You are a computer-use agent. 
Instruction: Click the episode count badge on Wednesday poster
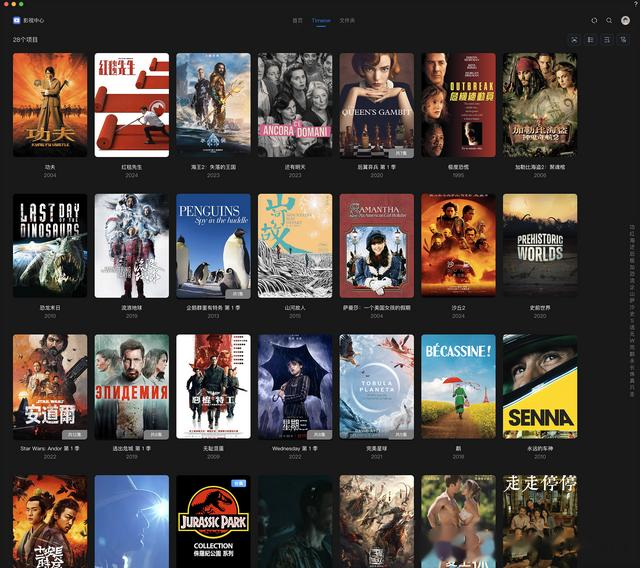pos(319,435)
